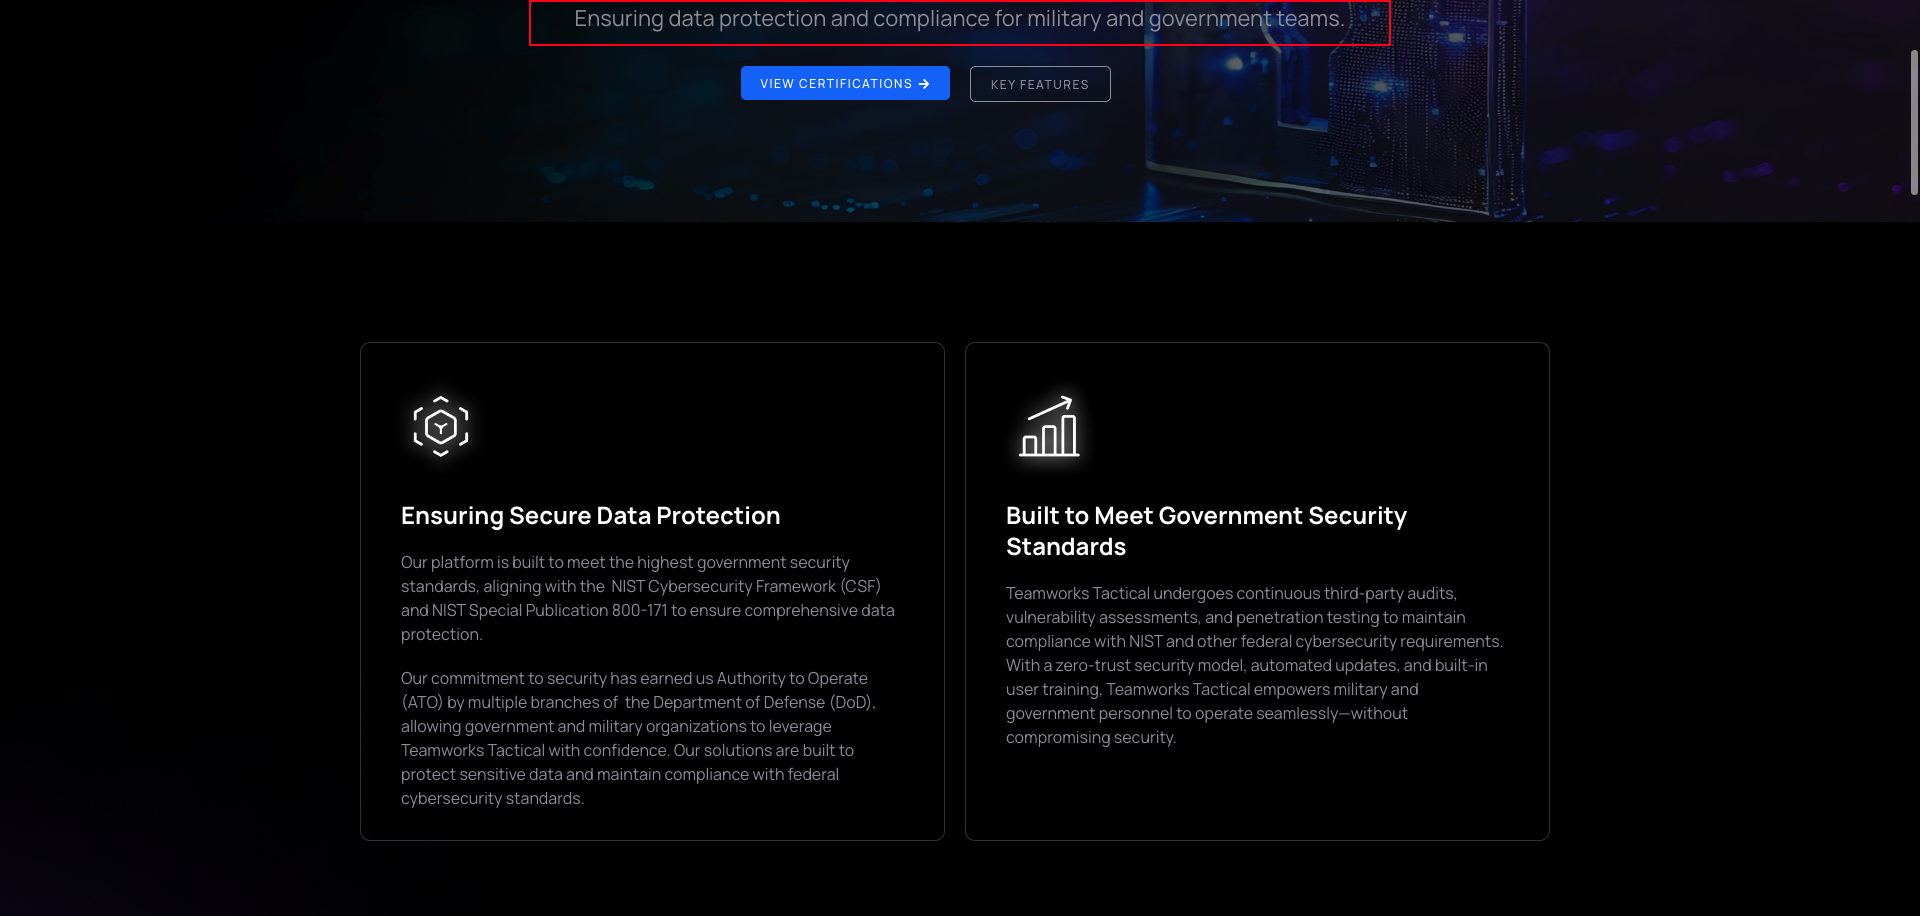Click the "compromising security." text ending second card
Image resolution: width=1920 pixels, height=916 pixels.
[1090, 738]
